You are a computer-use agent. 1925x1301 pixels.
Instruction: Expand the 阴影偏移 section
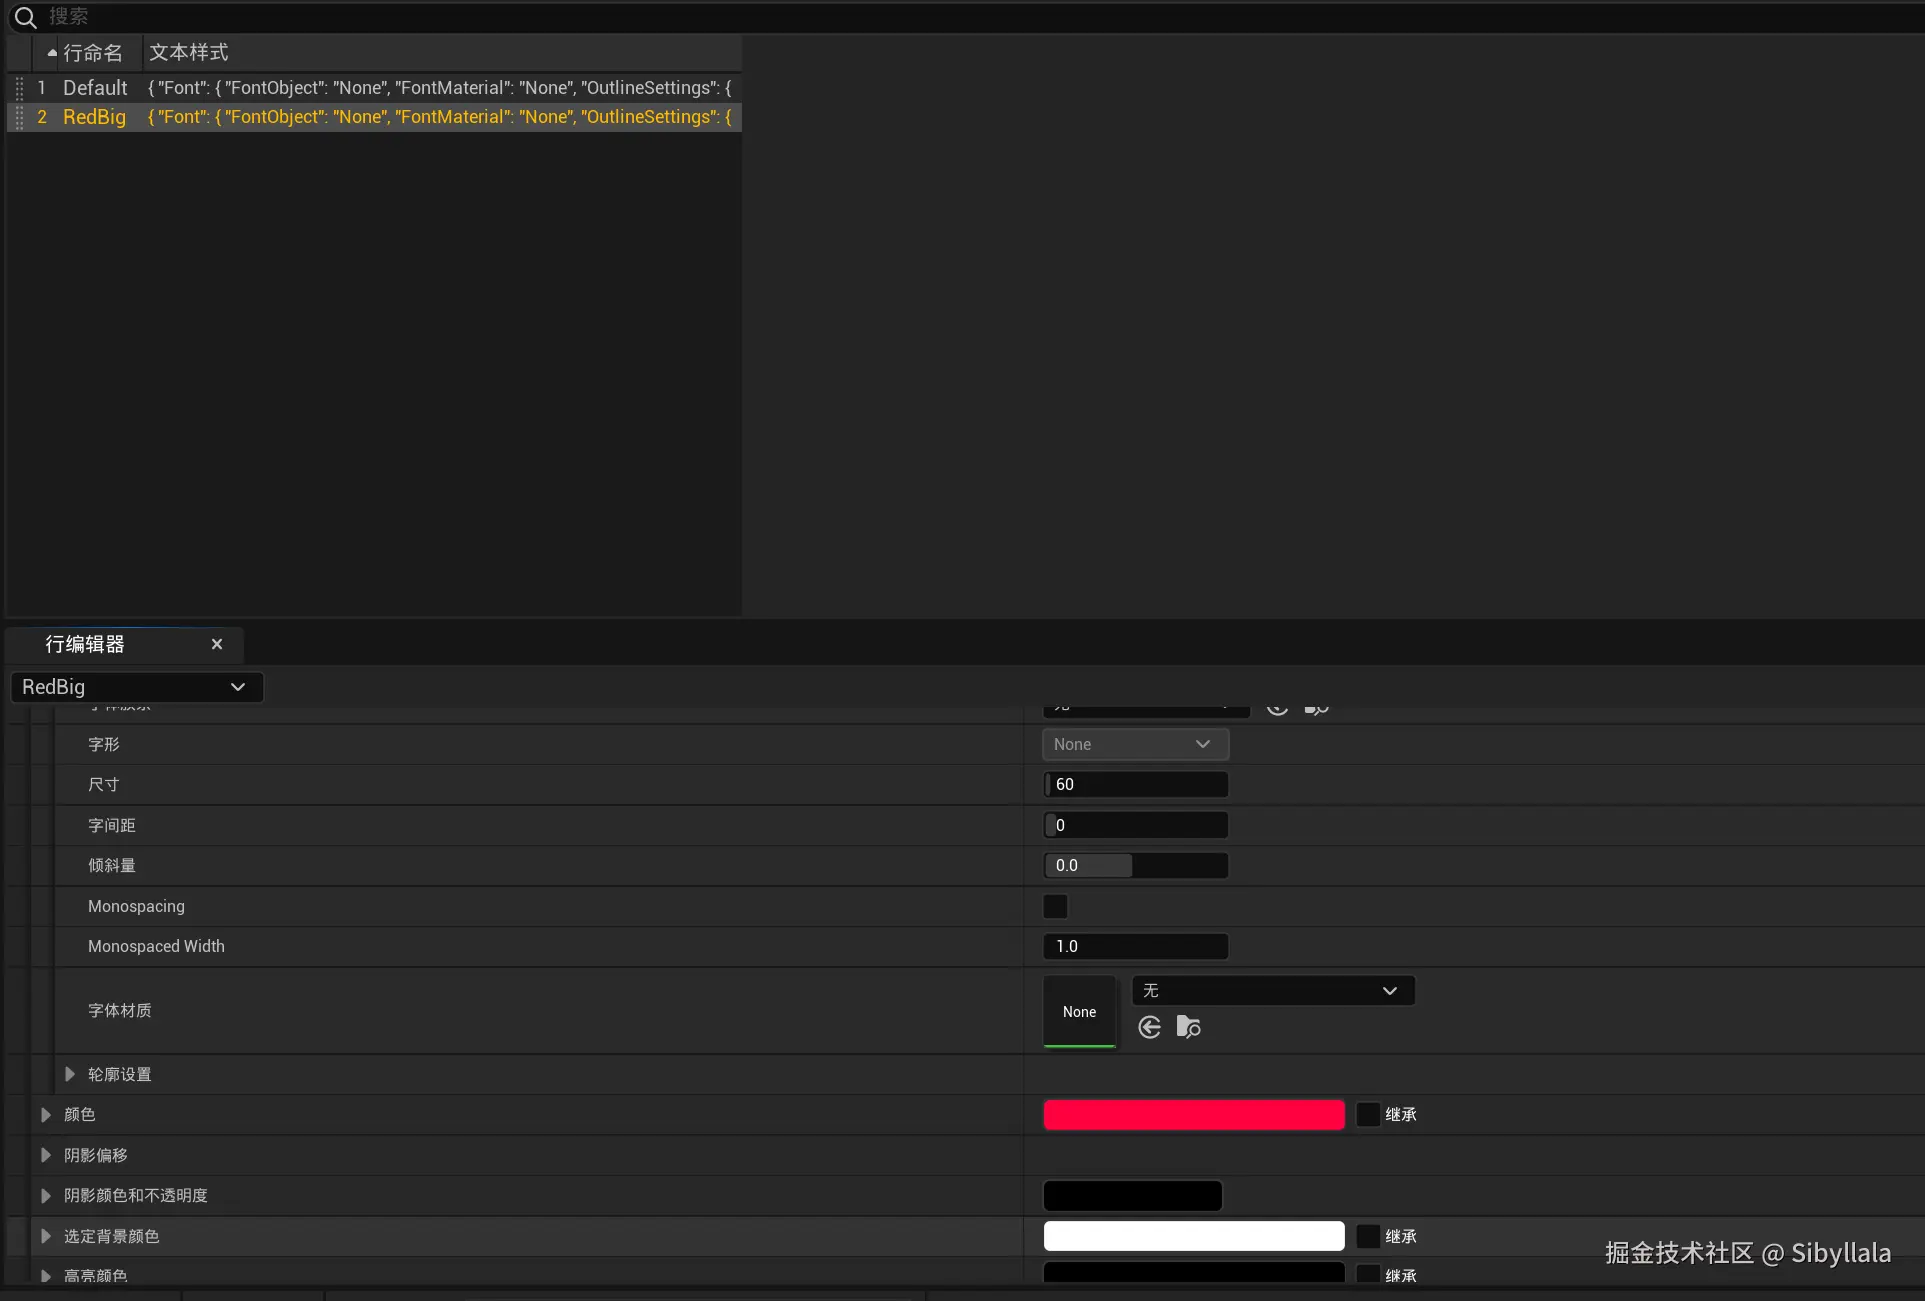tap(46, 1155)
